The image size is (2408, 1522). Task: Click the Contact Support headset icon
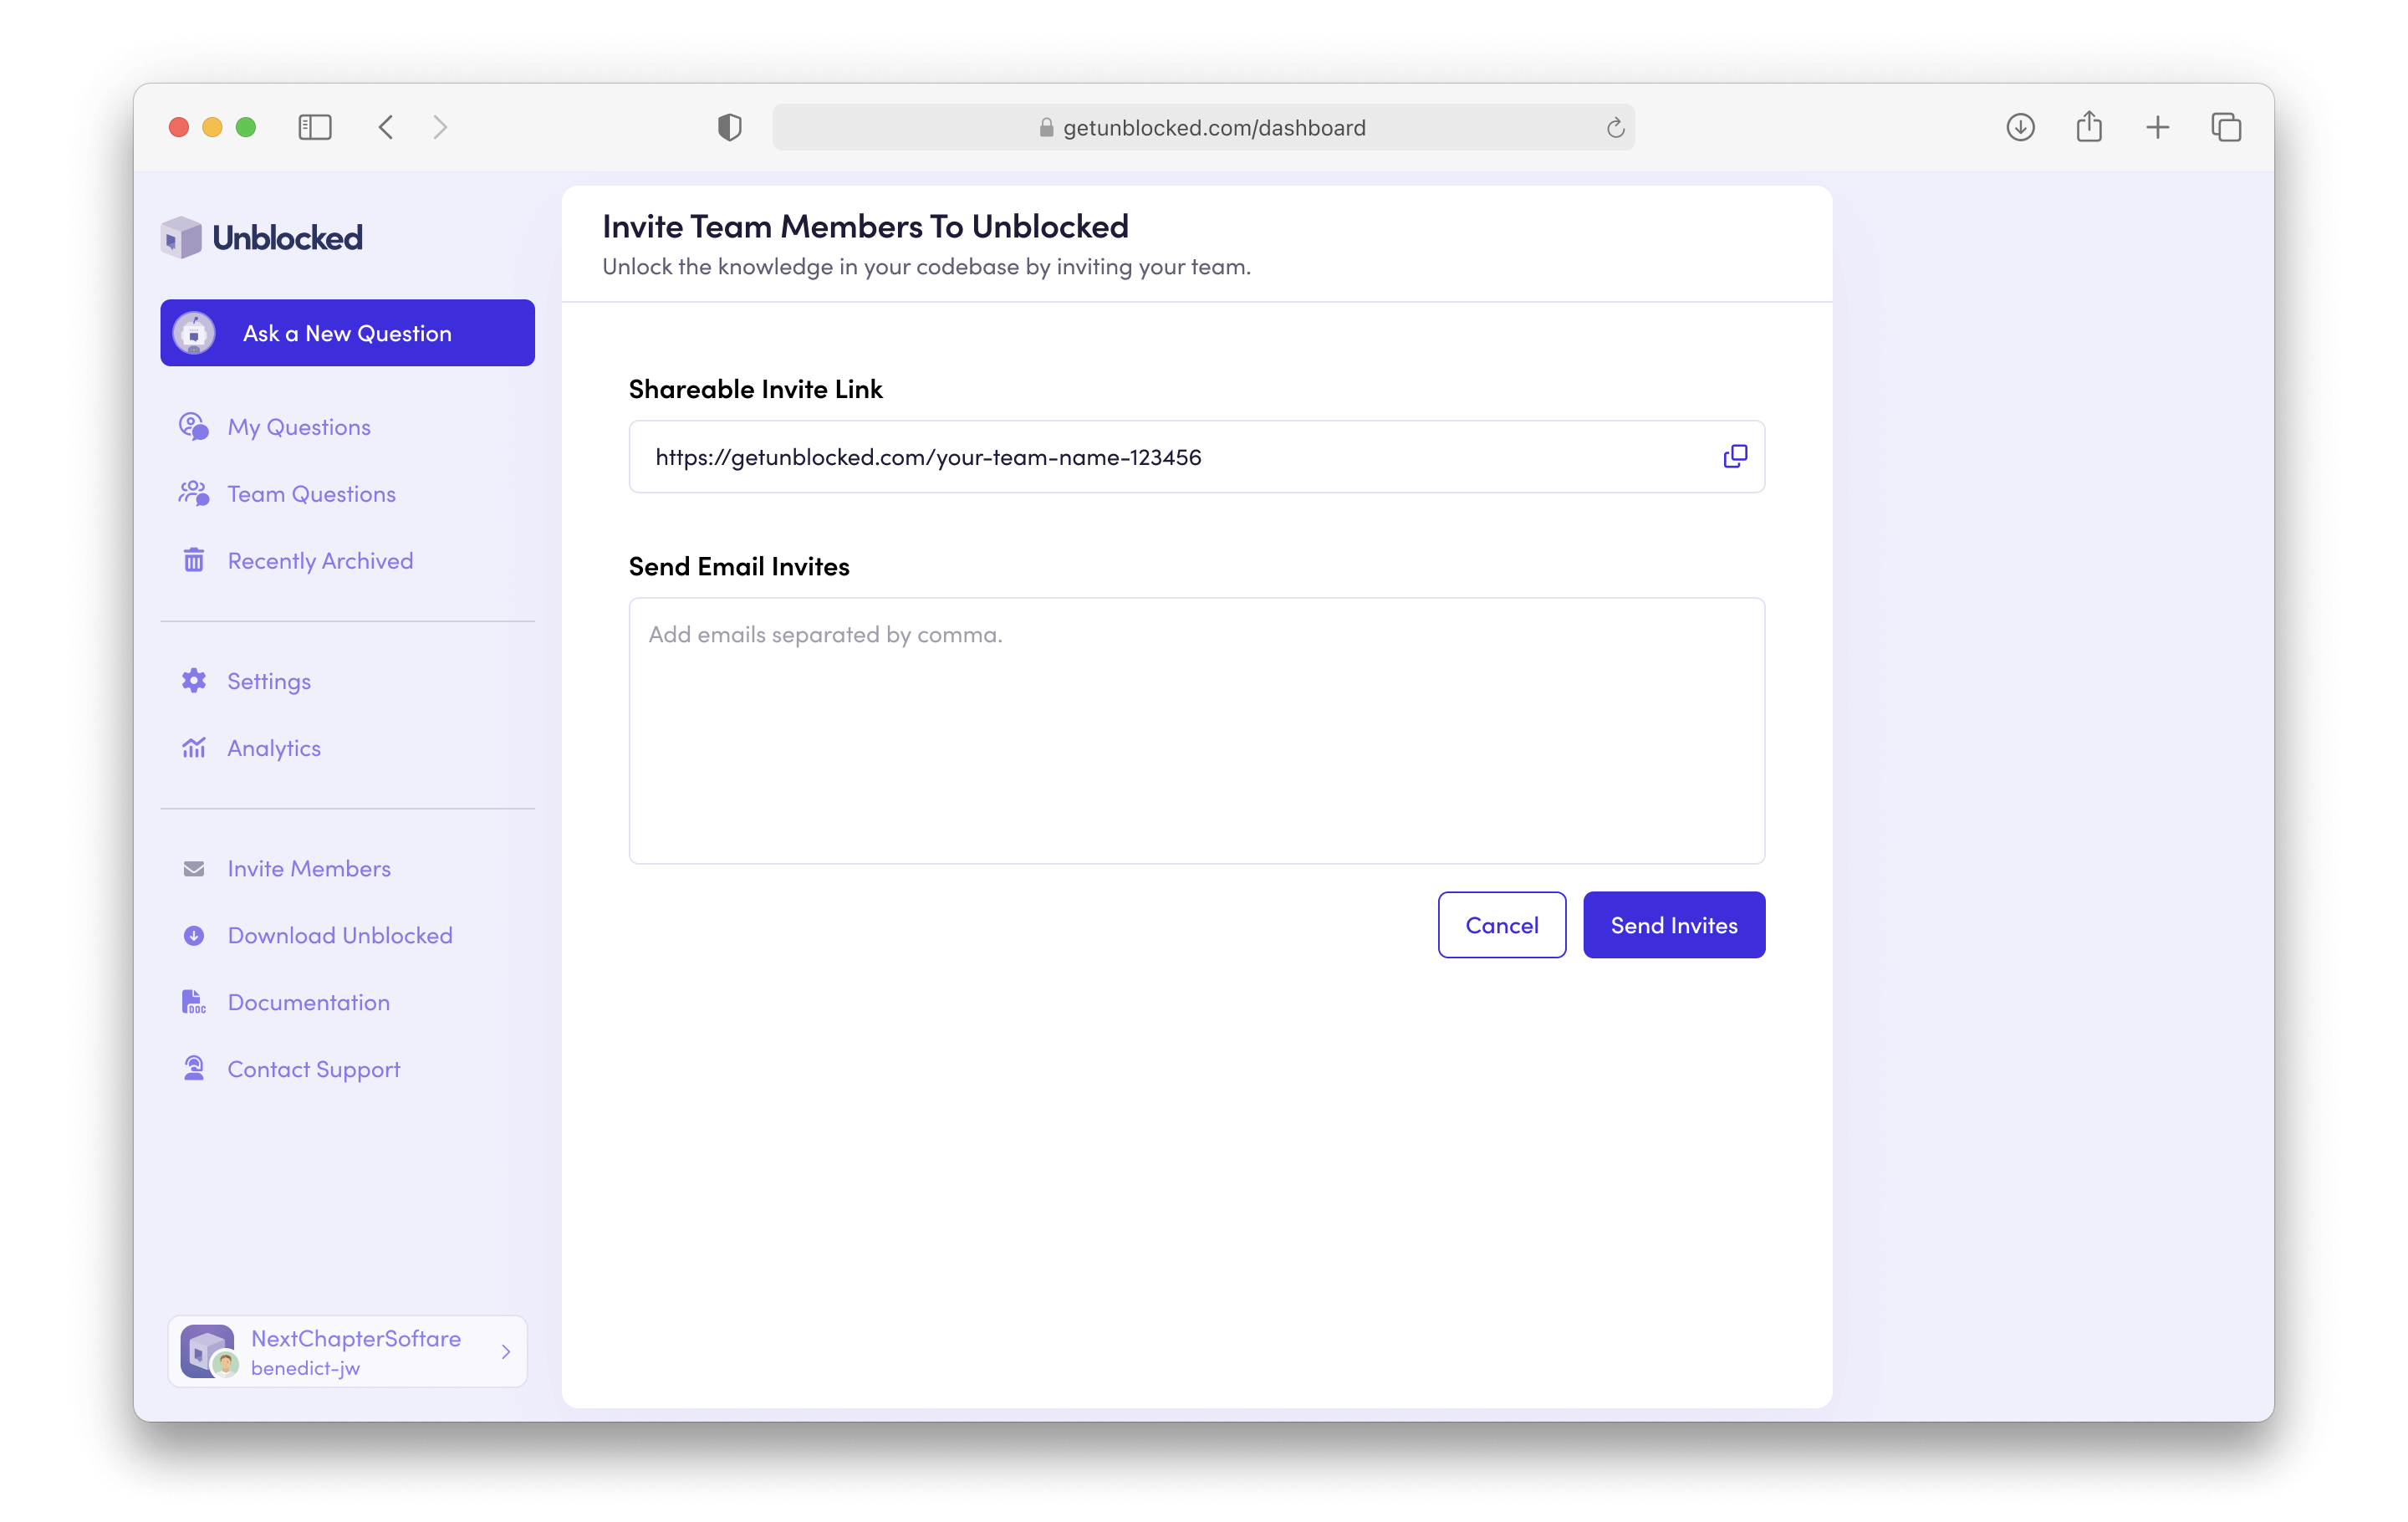194,1069
